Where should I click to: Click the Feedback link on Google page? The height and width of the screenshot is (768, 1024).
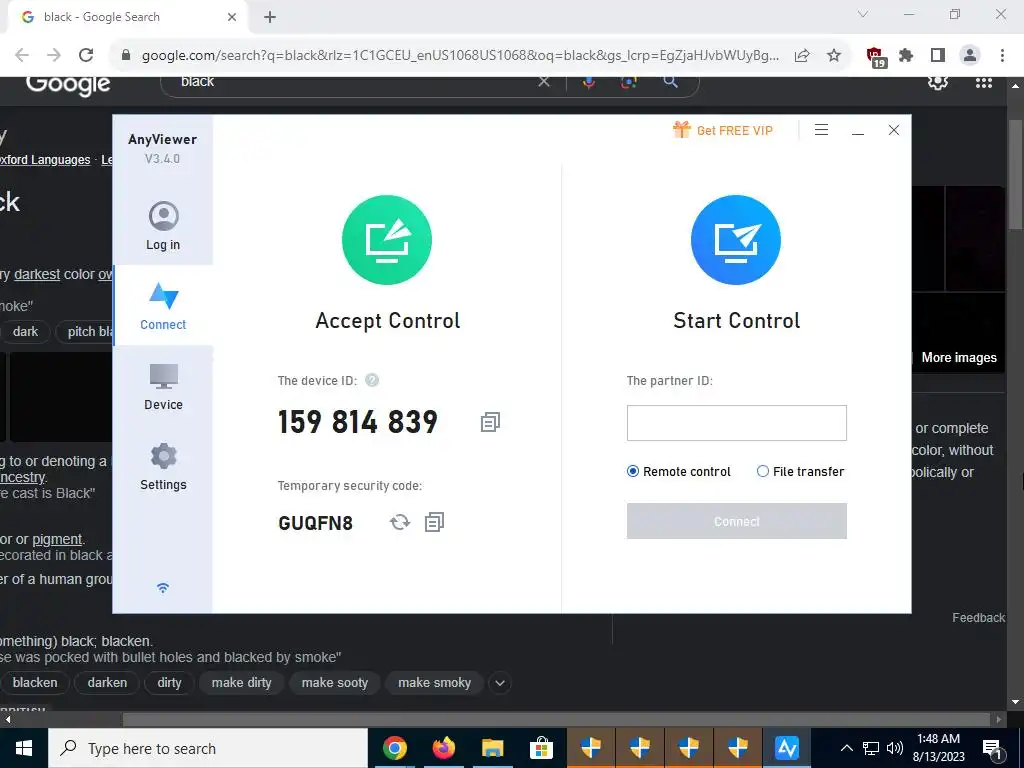tap(978, 618)
